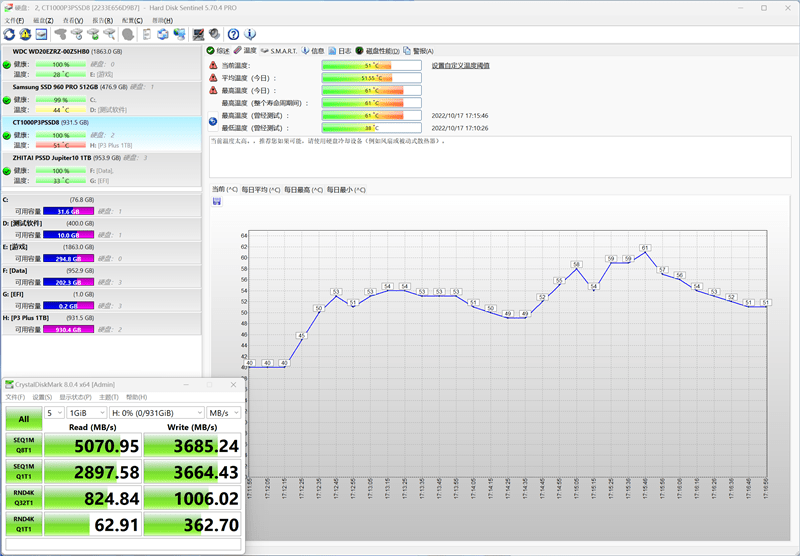The width and height of the screenshot is (800, 556).
Task: Switch to the 日志 log tab
Action: click(x=340, y=50)
